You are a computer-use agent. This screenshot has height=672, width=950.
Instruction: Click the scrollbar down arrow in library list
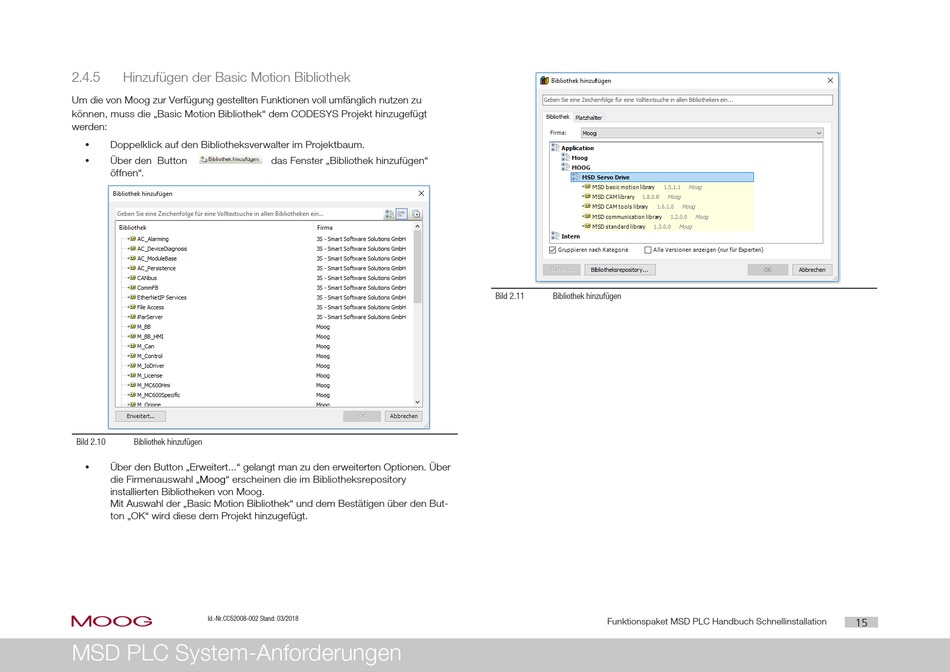(417, 402)
